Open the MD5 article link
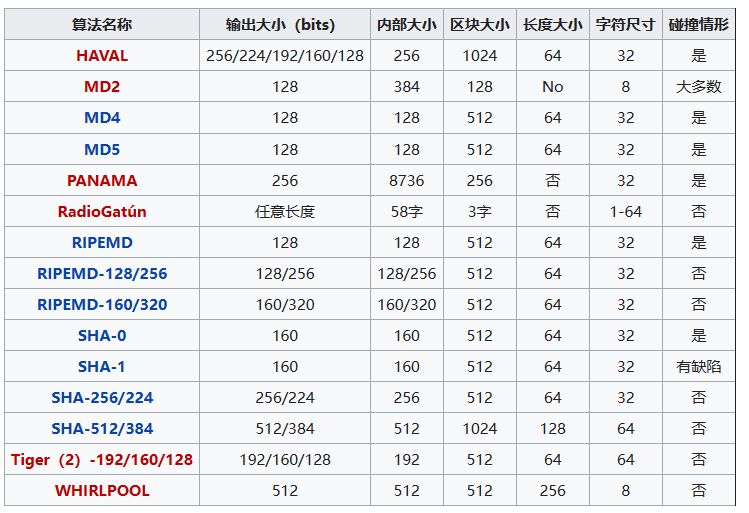 pyautogui.click(x=102, y=150)
